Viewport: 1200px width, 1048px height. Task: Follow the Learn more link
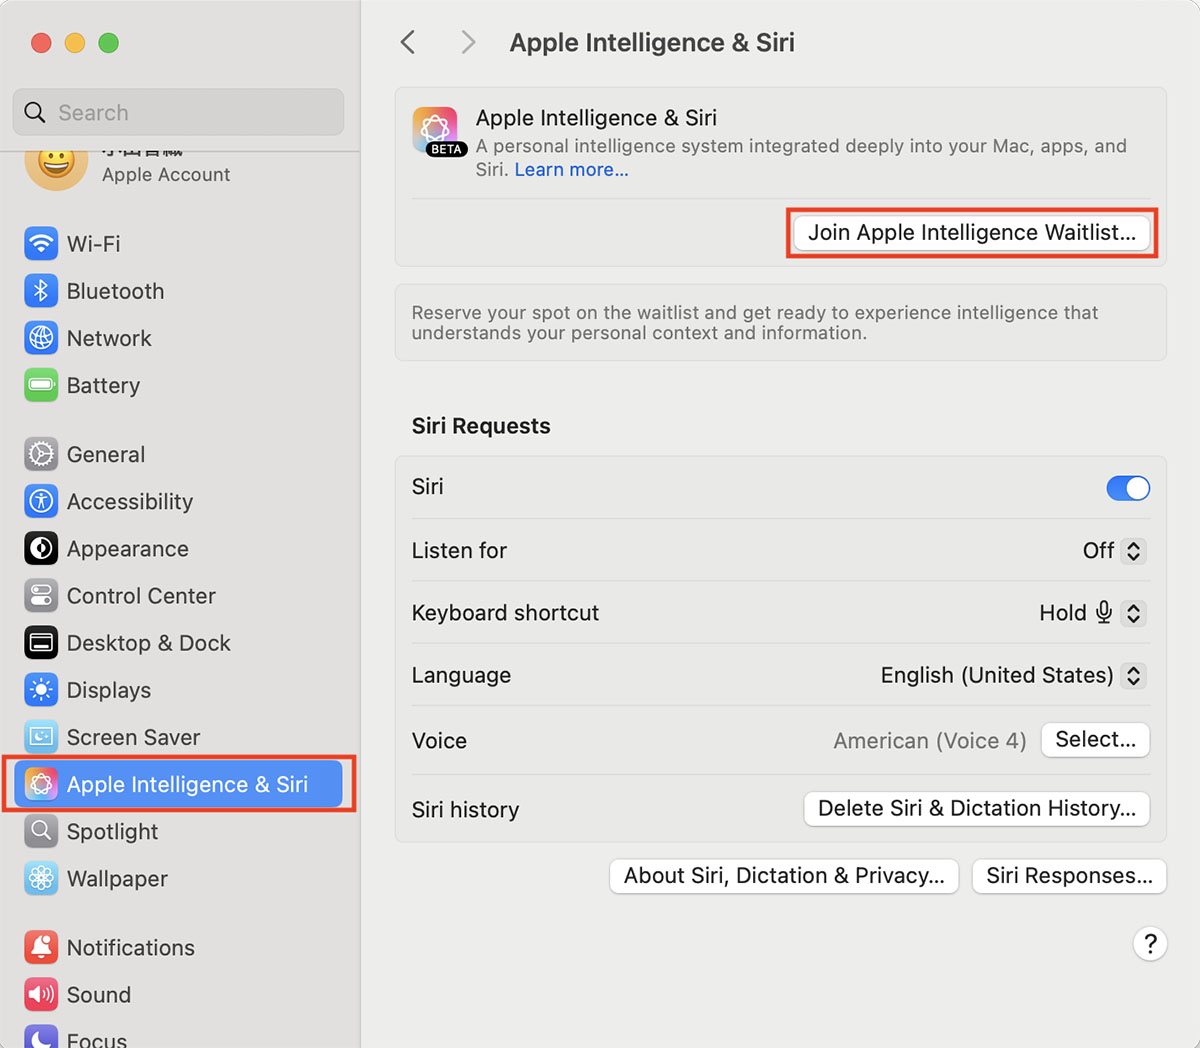572,170
